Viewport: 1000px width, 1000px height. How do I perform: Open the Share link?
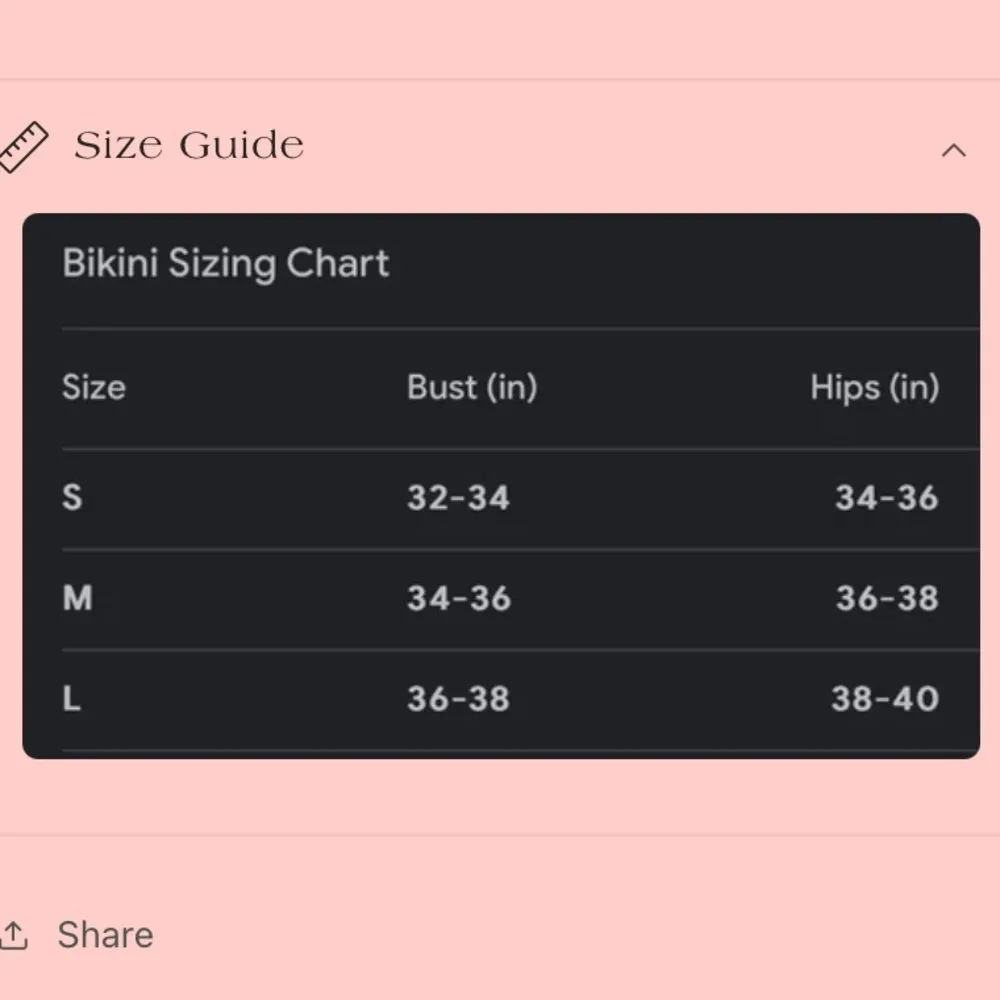tap(105, 935)
